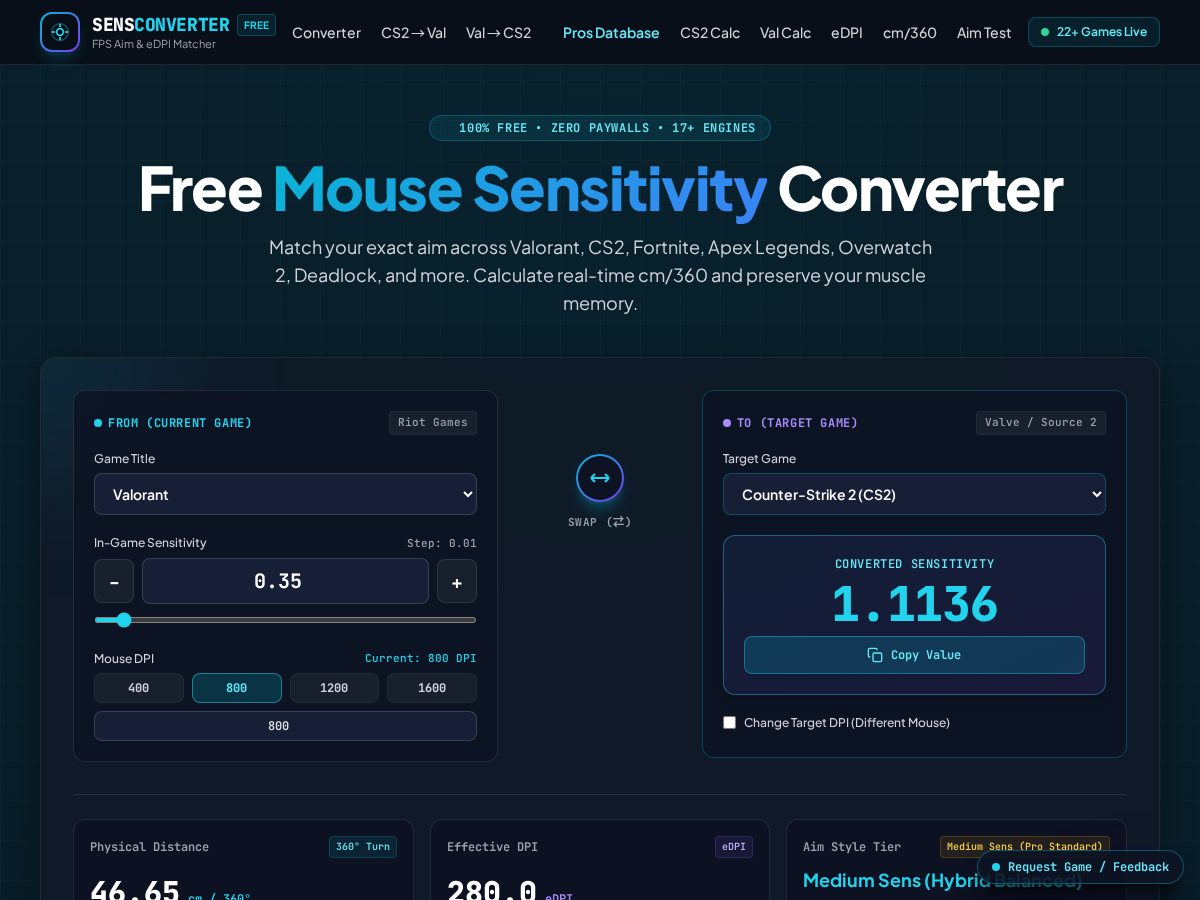Click the custom Mouse DPI input field

pos(285,726)
